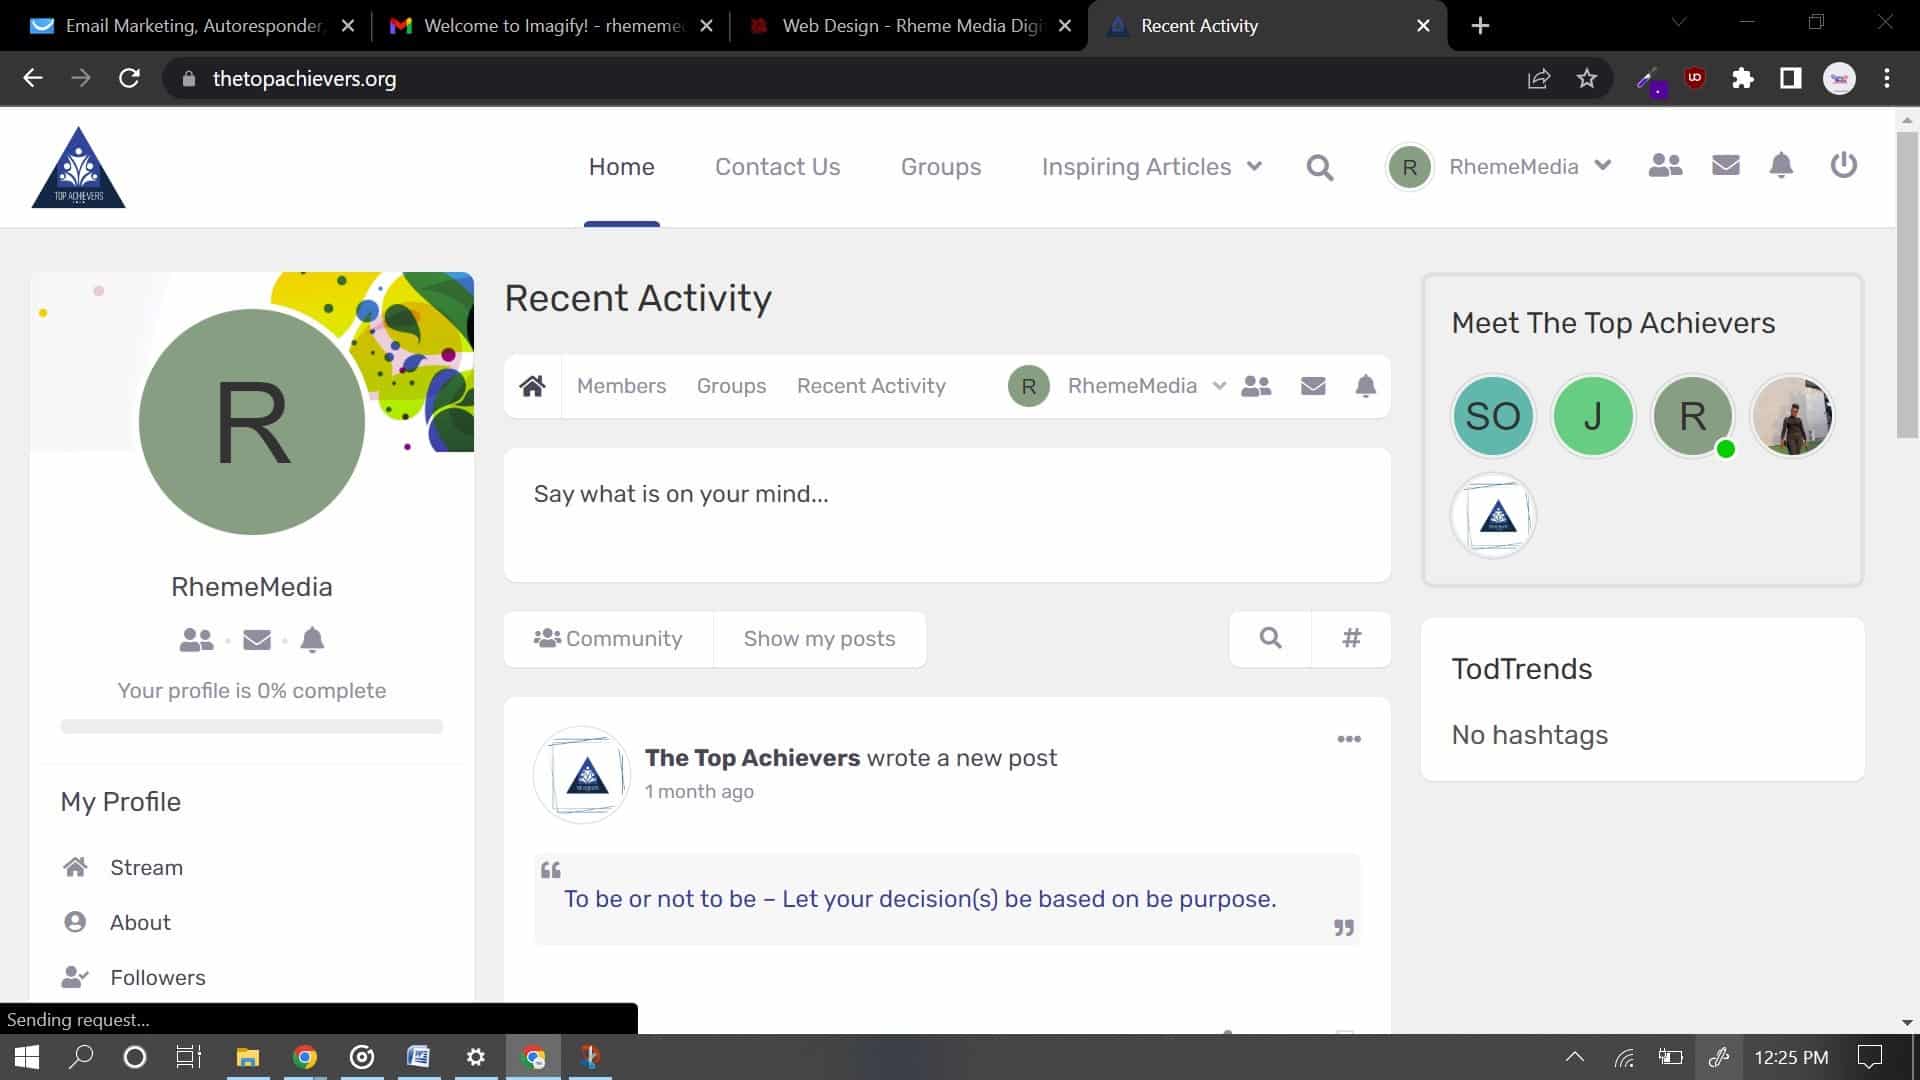Click envelope icon under RhemeMedia profile name
The height and width of the screenshot is (1080, 1920).
click(x=257, y=640)
